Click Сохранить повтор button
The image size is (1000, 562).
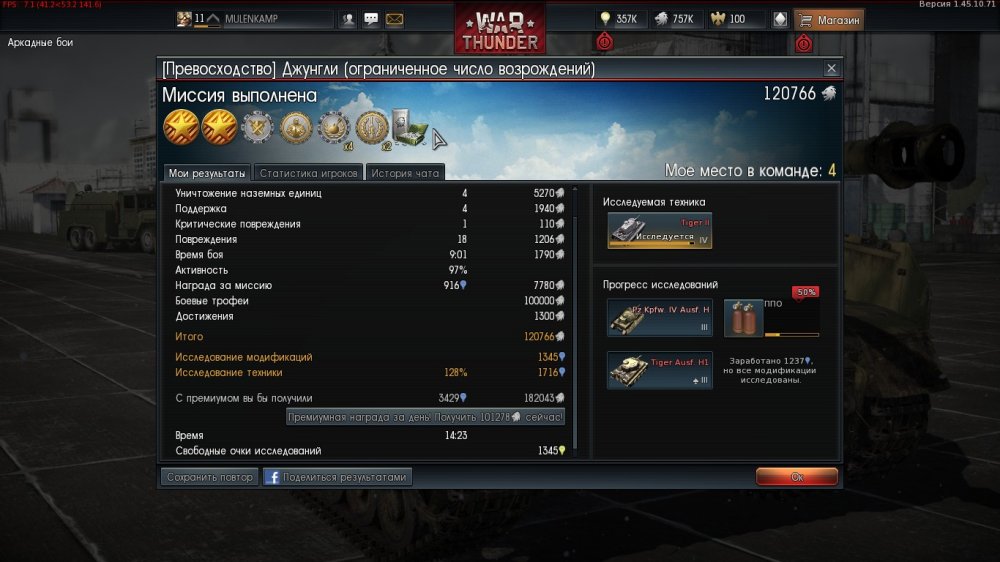[x=209, y=477]
